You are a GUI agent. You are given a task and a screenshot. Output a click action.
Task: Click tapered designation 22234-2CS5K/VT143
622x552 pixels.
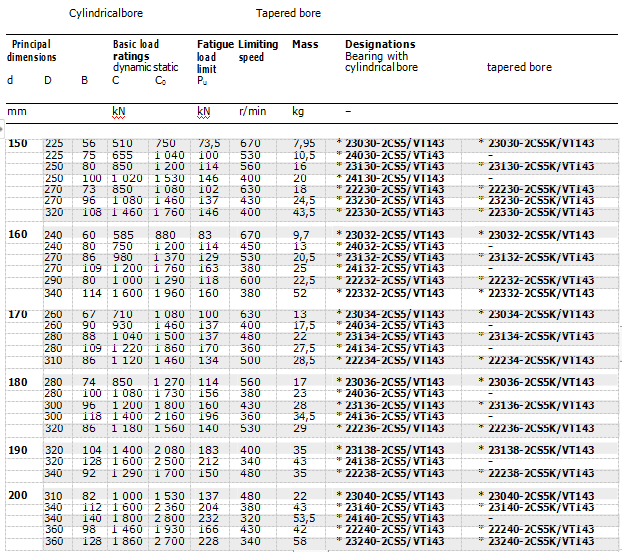coord(541,359)
